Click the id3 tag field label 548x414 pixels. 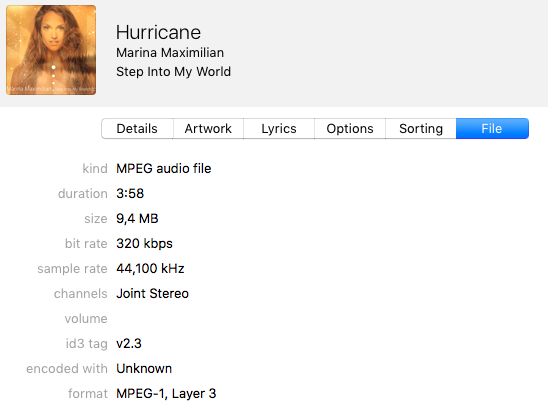pos(86,344)
